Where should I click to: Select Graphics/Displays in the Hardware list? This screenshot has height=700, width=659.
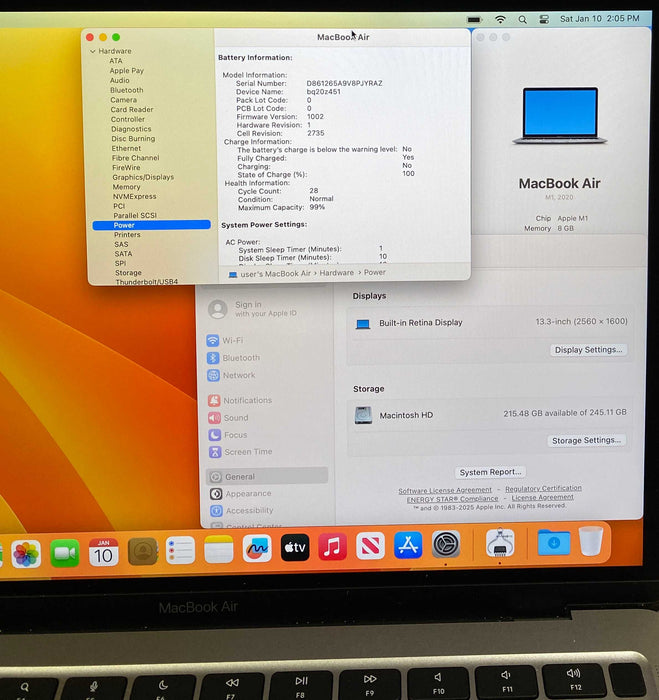143,177
